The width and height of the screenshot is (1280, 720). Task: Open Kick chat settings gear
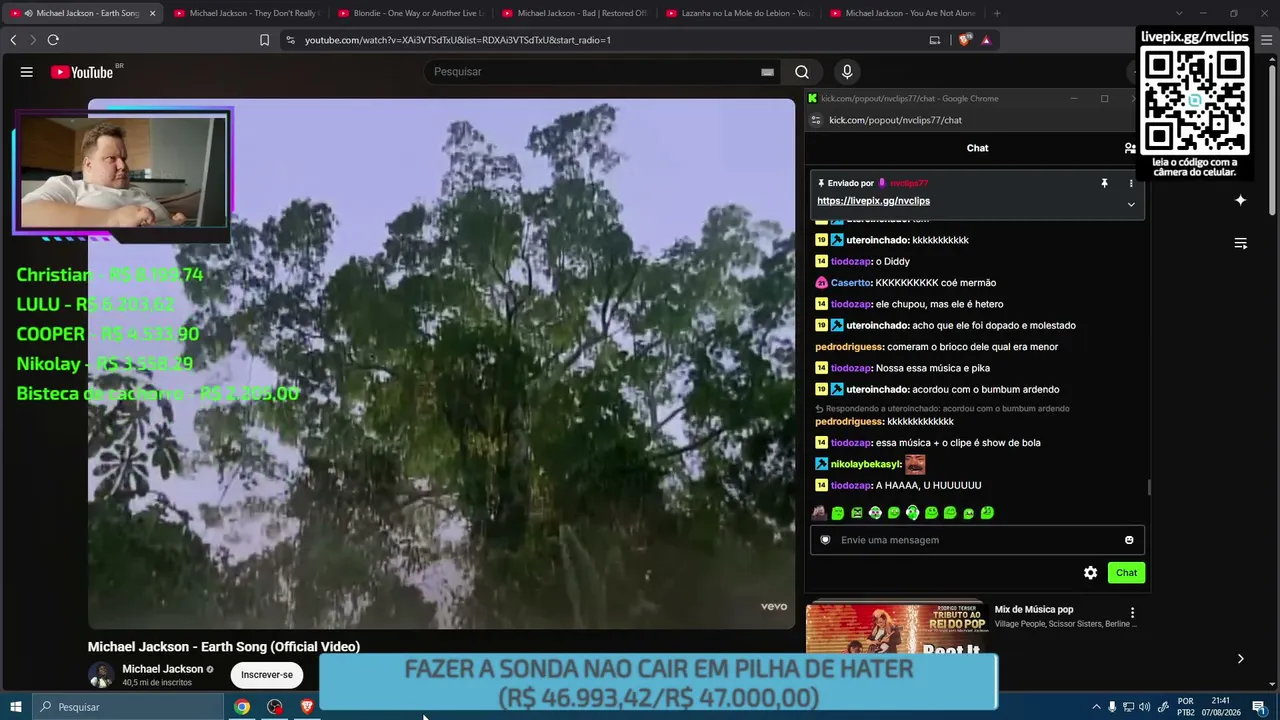tap(1090, 573)
